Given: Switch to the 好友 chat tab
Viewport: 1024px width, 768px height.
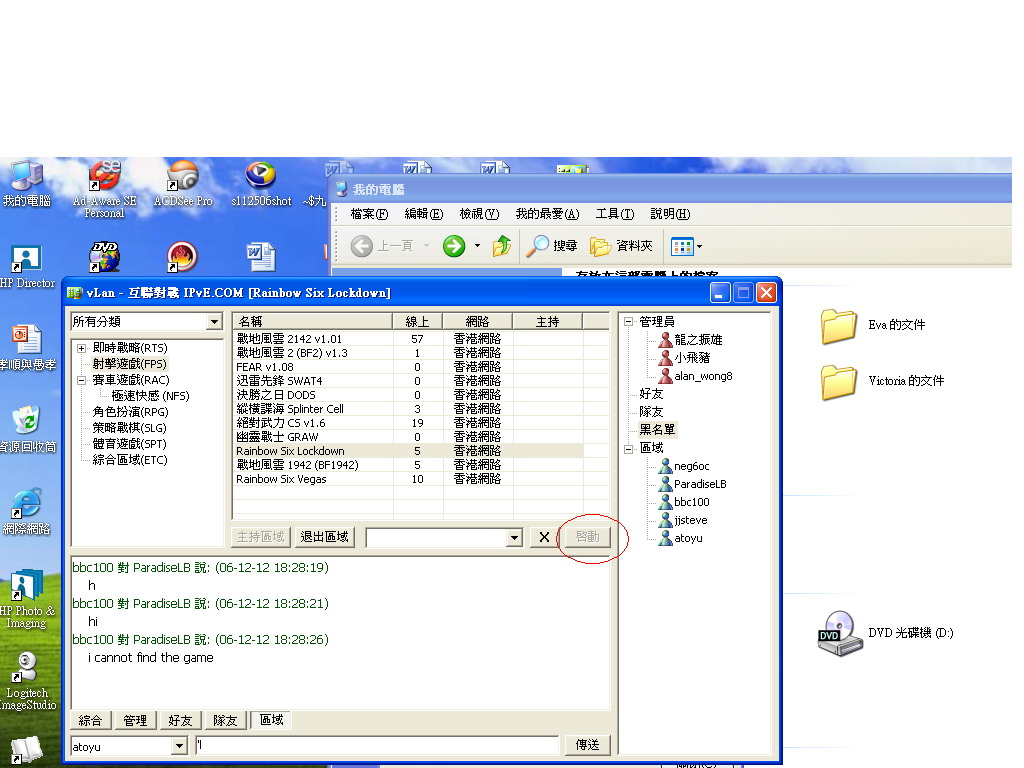Looking at the screenshot, I should pyautogui.click(x=180, y=720).
